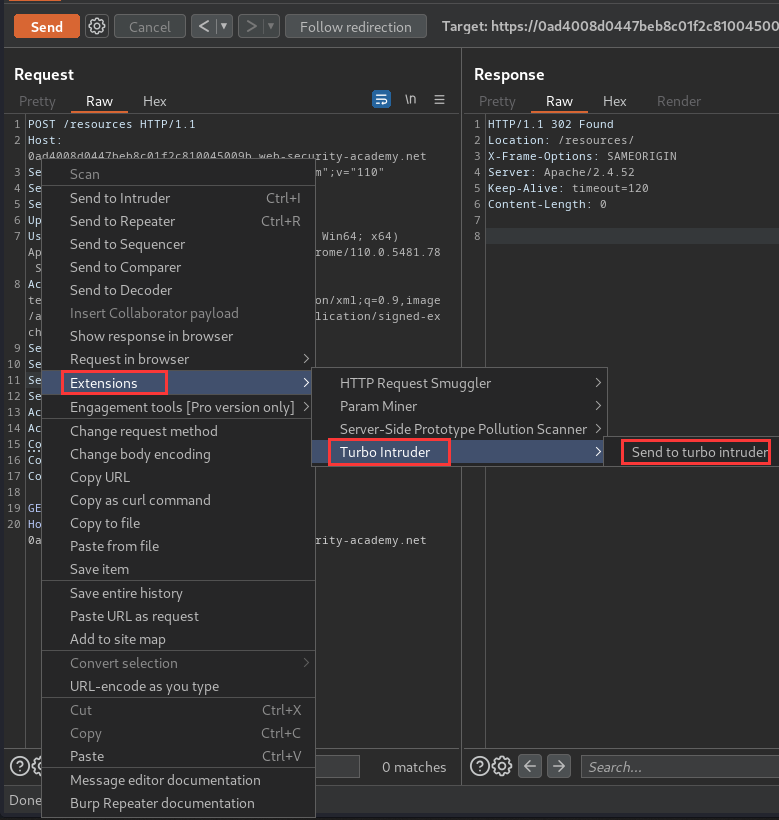Viewport: 779px width, 820px height.
Task: Open Burp Repeater documentation
Action: tap(178, 803)
